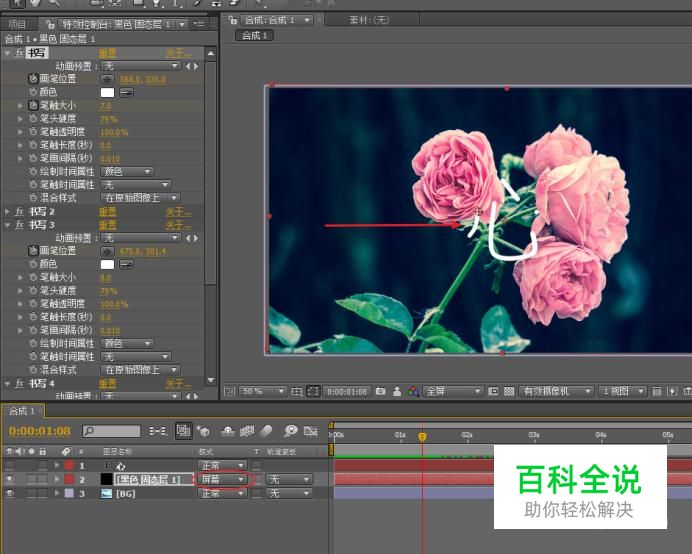Open the graph editor icon in the timeline

point(311,431)
